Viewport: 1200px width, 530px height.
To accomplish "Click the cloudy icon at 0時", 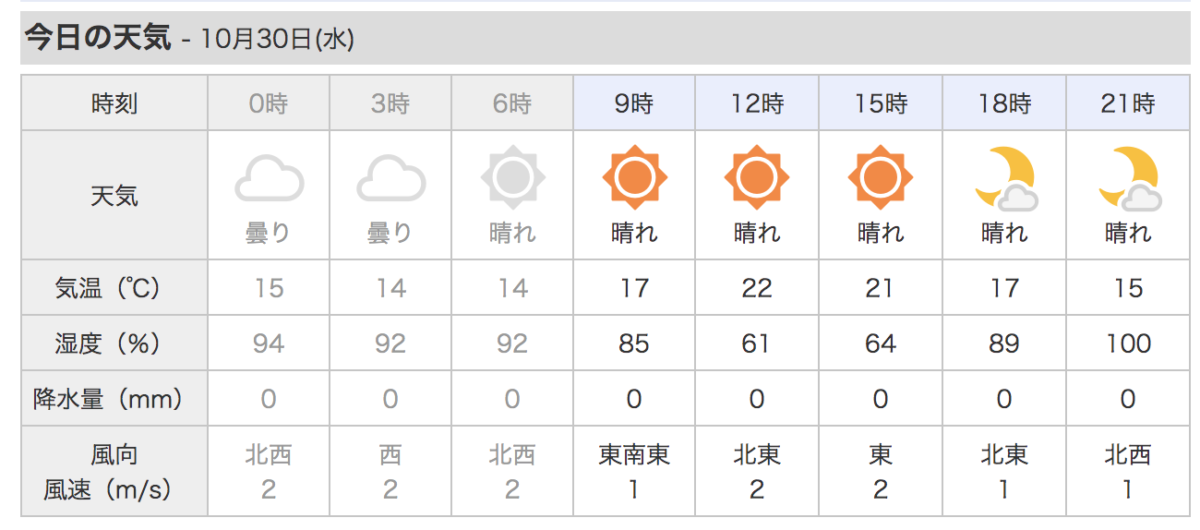I will (269, 179).
